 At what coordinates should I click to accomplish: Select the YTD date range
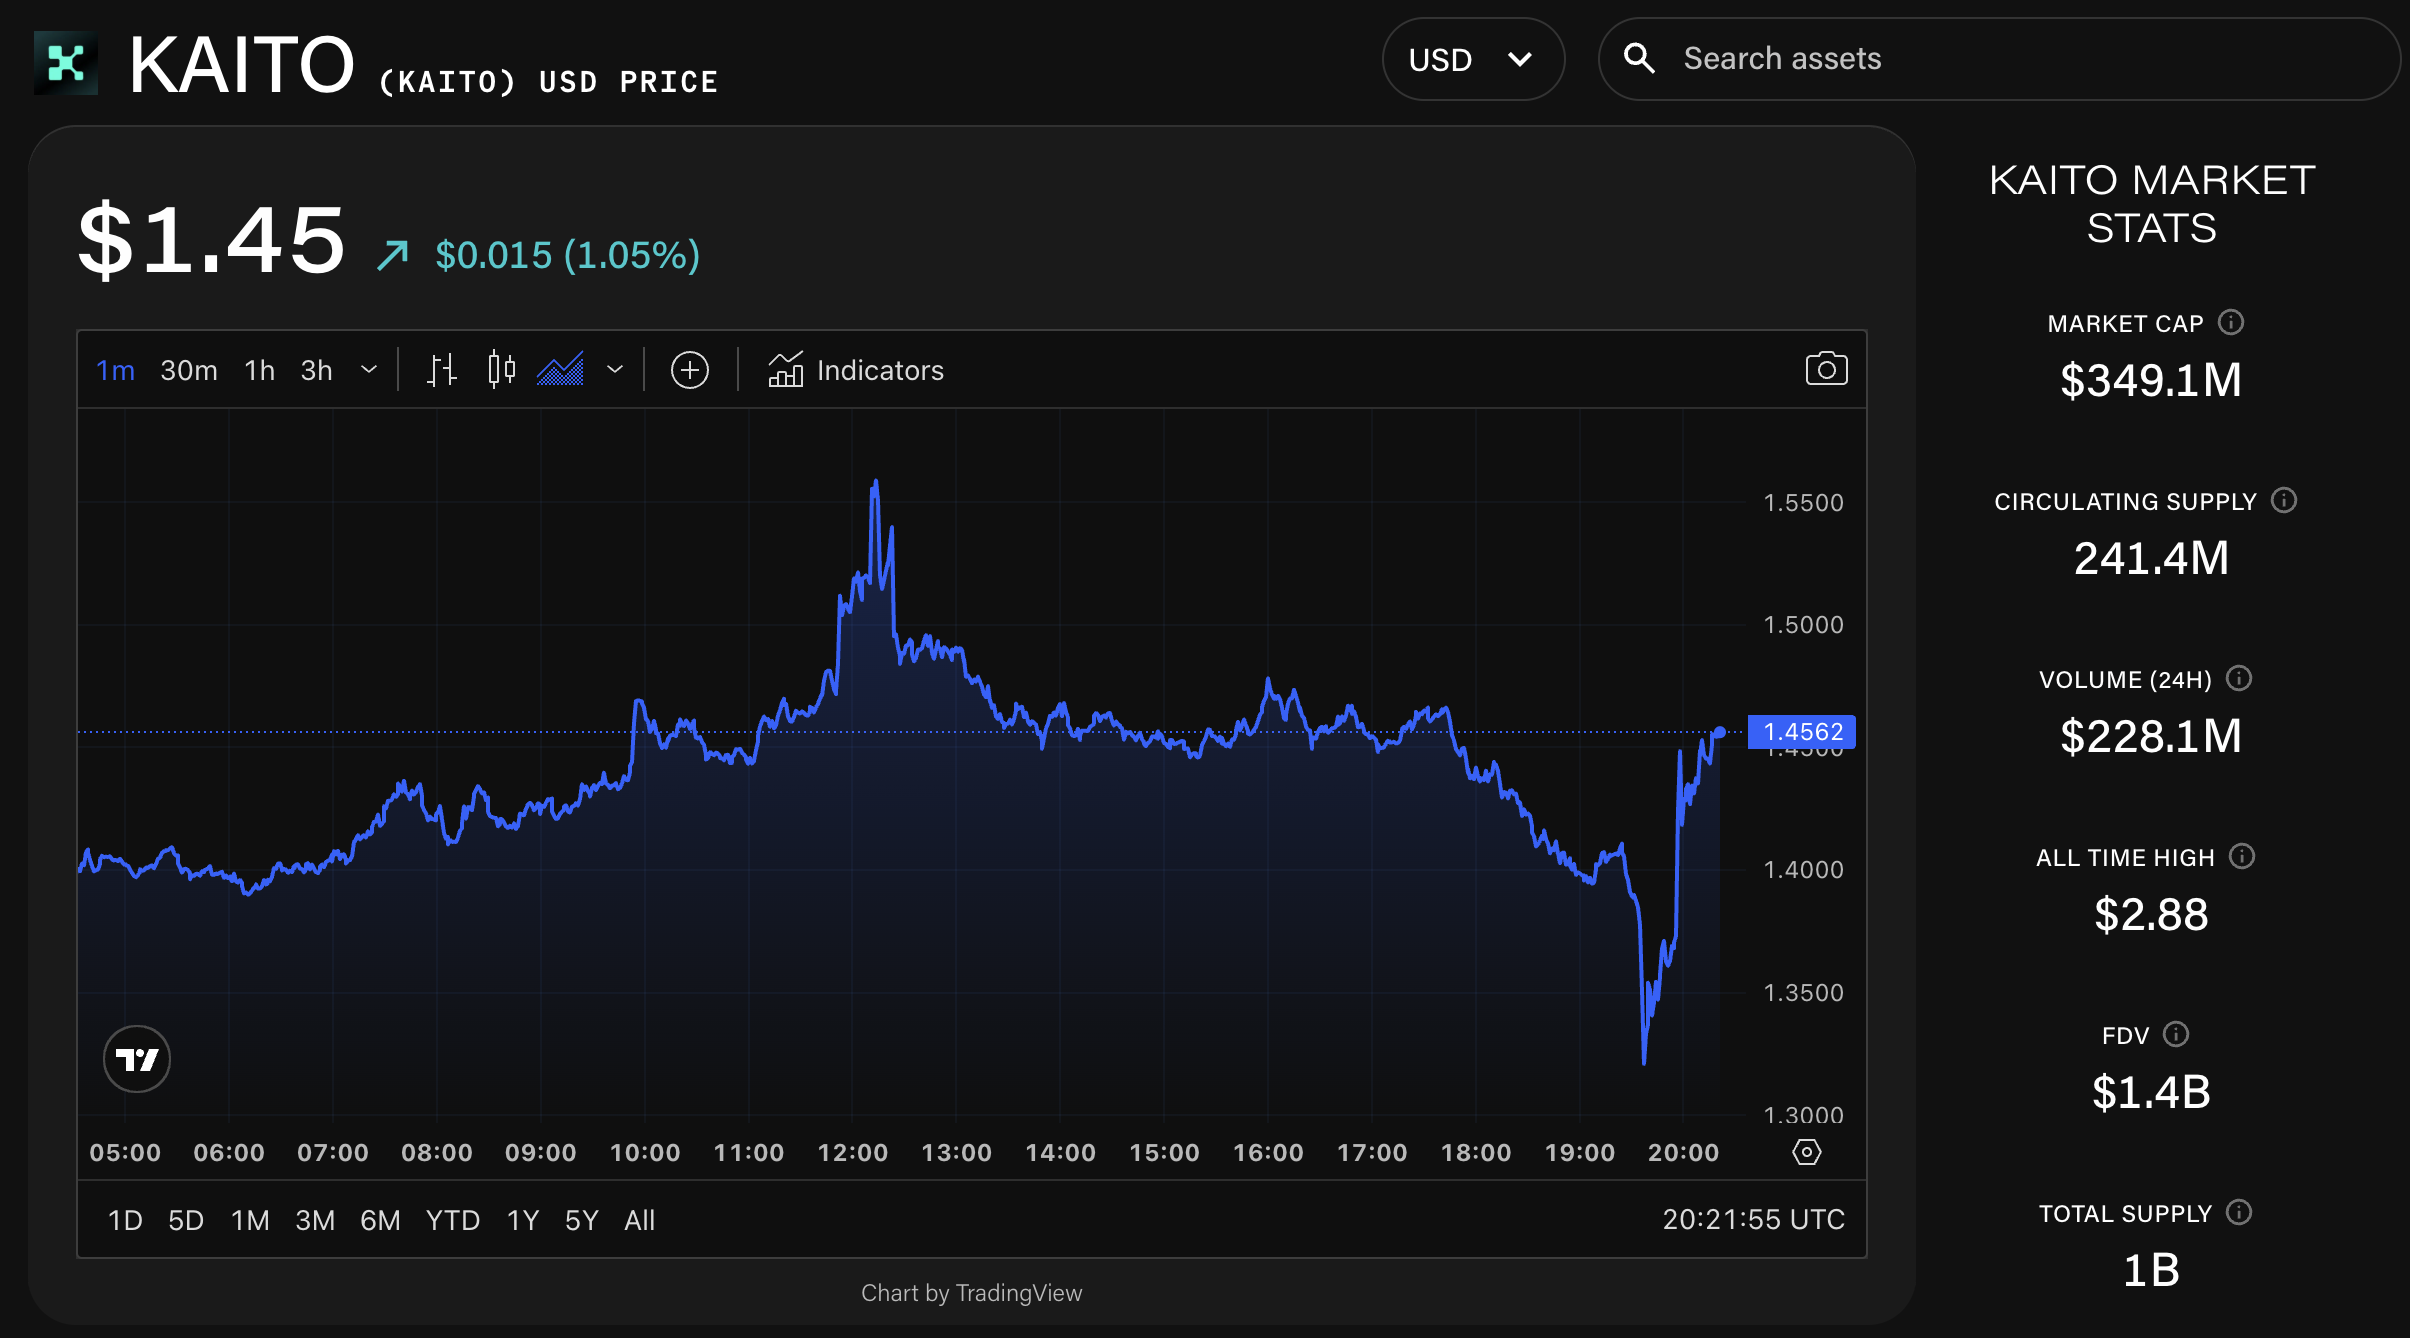(x=452, y=1220)
